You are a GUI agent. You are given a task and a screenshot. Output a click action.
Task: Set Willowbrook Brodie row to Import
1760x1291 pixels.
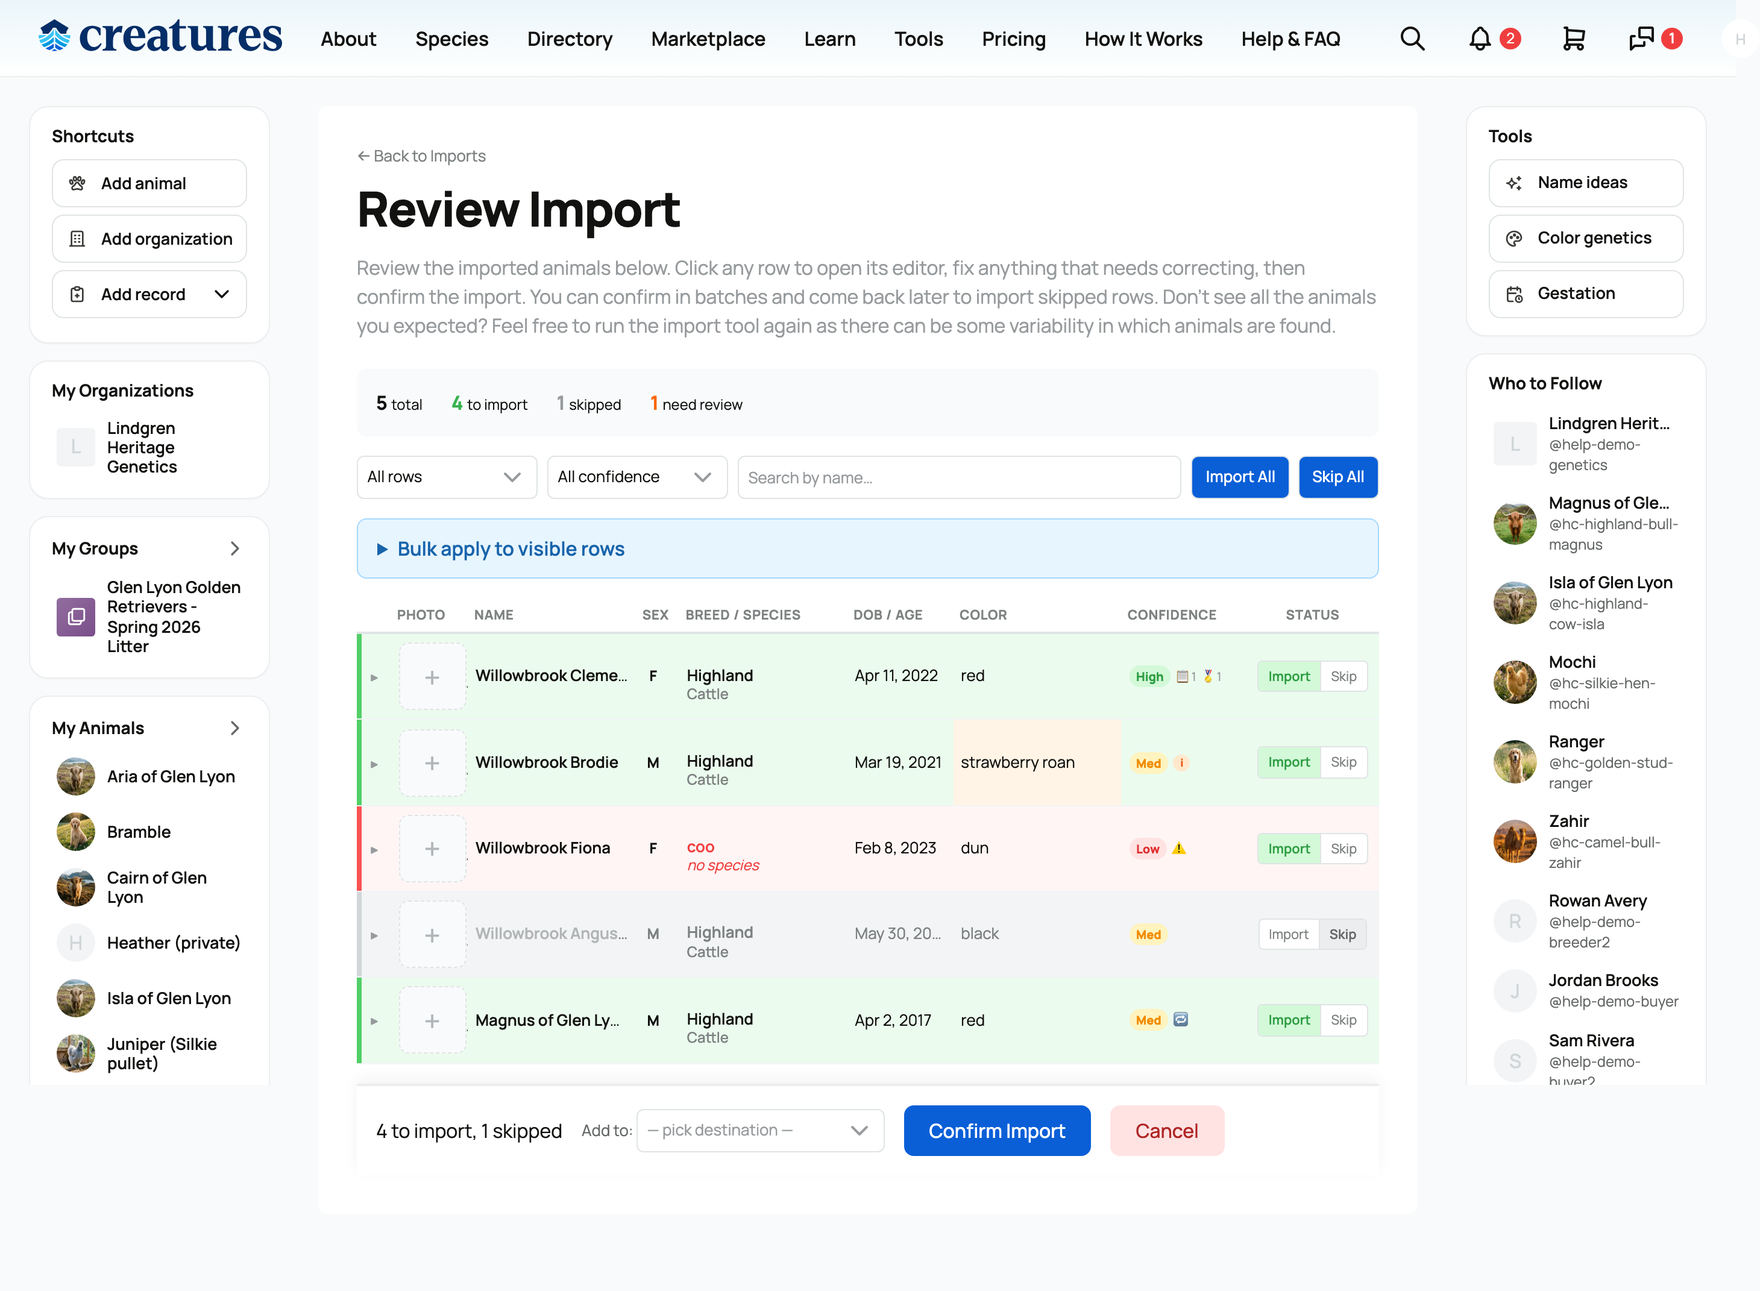pyautogui.click(x=1289, y=763)
